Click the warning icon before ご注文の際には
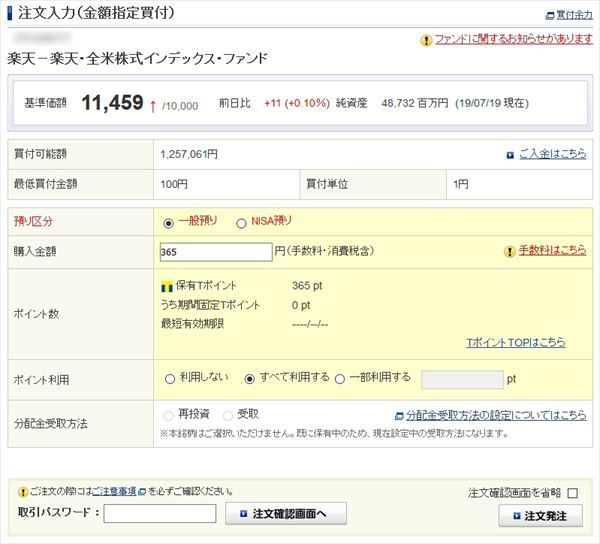This screenshot has width=600, height=544. click(23, 492)
